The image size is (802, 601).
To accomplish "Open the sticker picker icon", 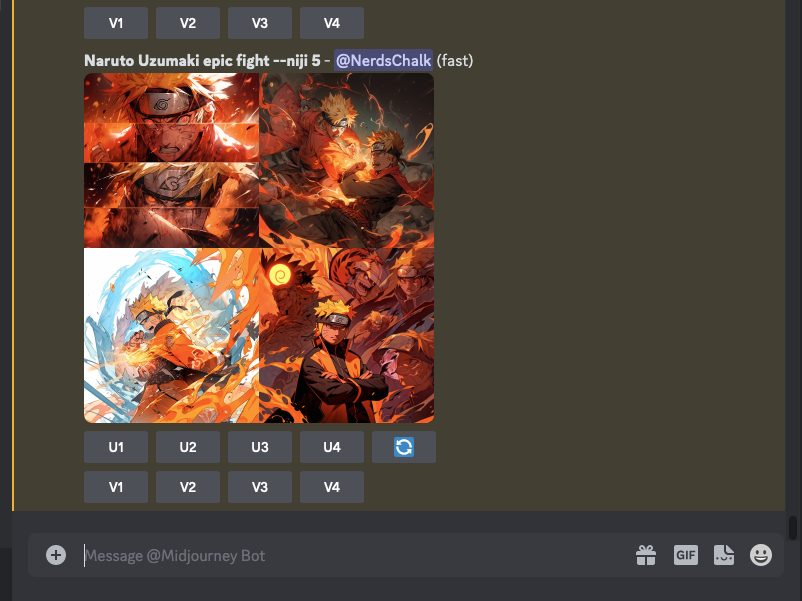I will pyautogui.click(x=724, y=555).
